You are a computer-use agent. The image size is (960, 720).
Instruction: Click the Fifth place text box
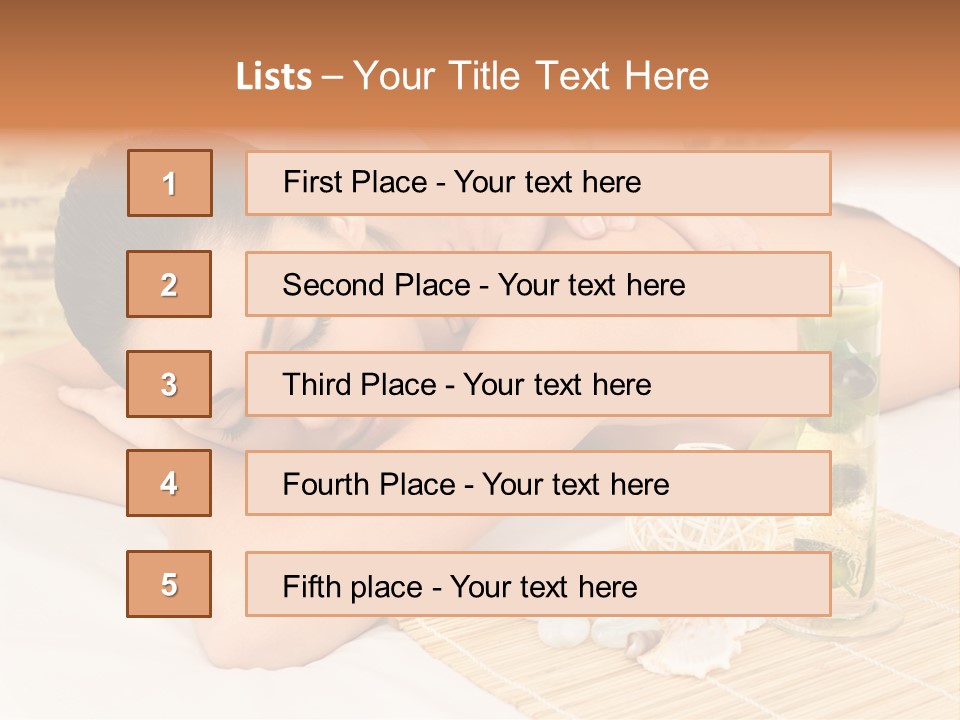538,584
